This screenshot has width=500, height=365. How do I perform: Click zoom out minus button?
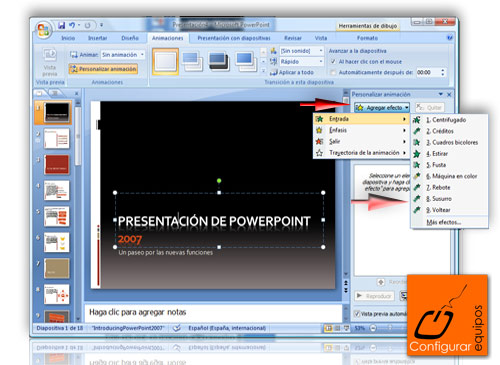coord(373,328)
